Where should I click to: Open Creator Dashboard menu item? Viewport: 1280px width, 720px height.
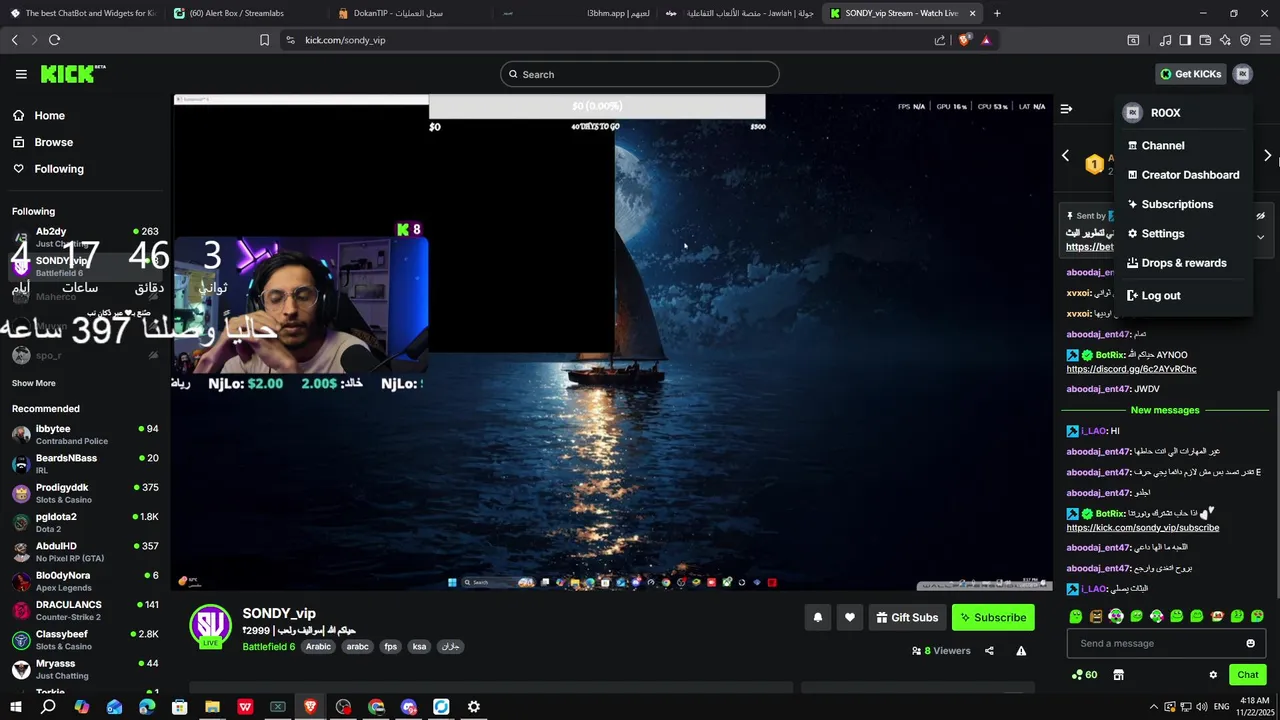click(1183, 175)
